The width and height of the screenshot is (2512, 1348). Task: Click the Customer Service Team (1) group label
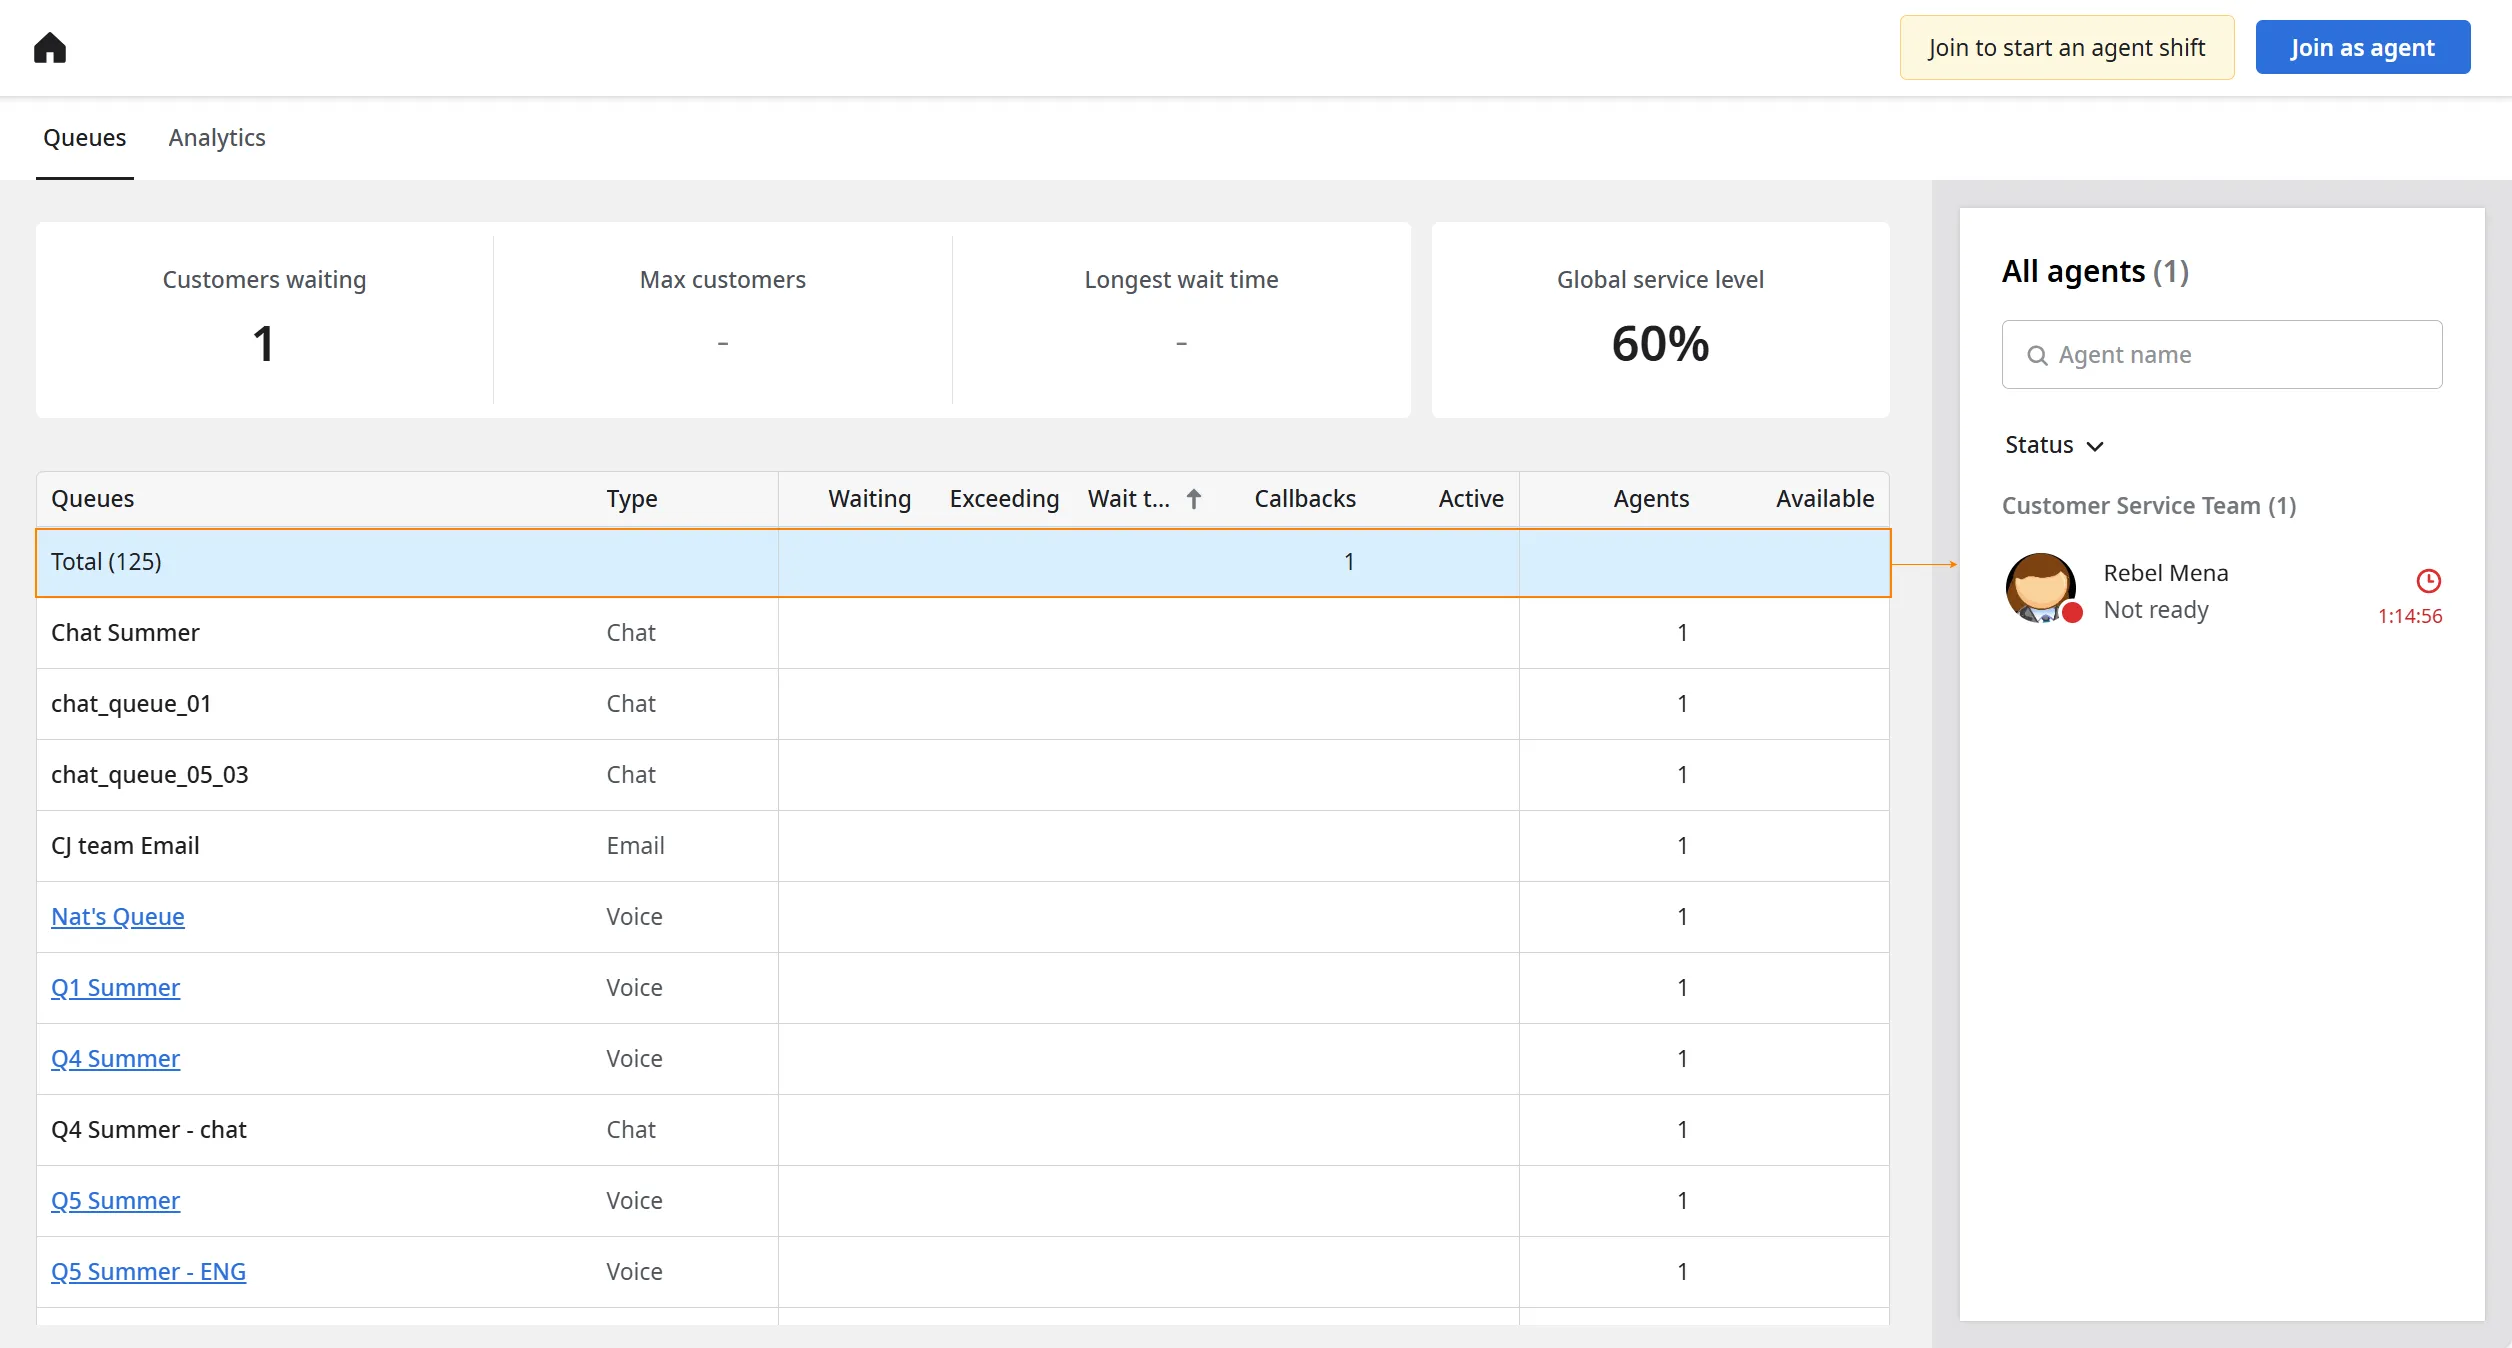click(x=2149, y=506)
